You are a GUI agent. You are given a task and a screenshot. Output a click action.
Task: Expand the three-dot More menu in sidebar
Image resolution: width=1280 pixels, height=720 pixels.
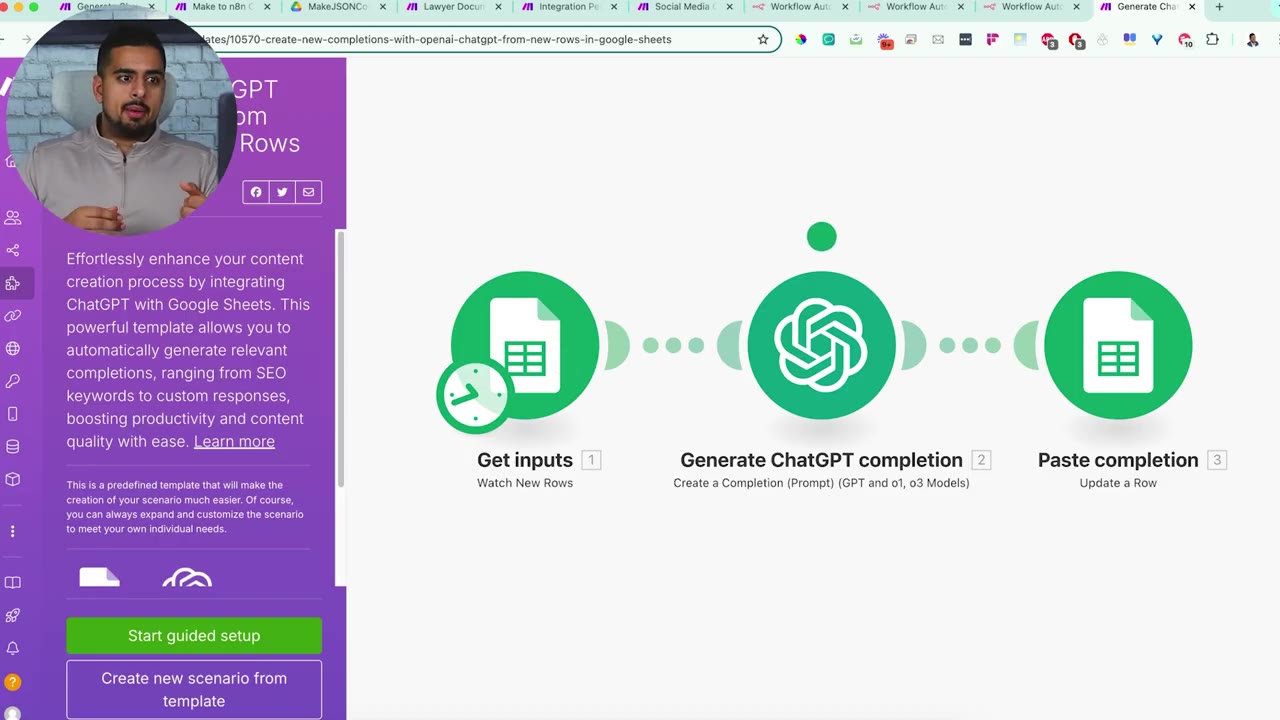(13, 532)
